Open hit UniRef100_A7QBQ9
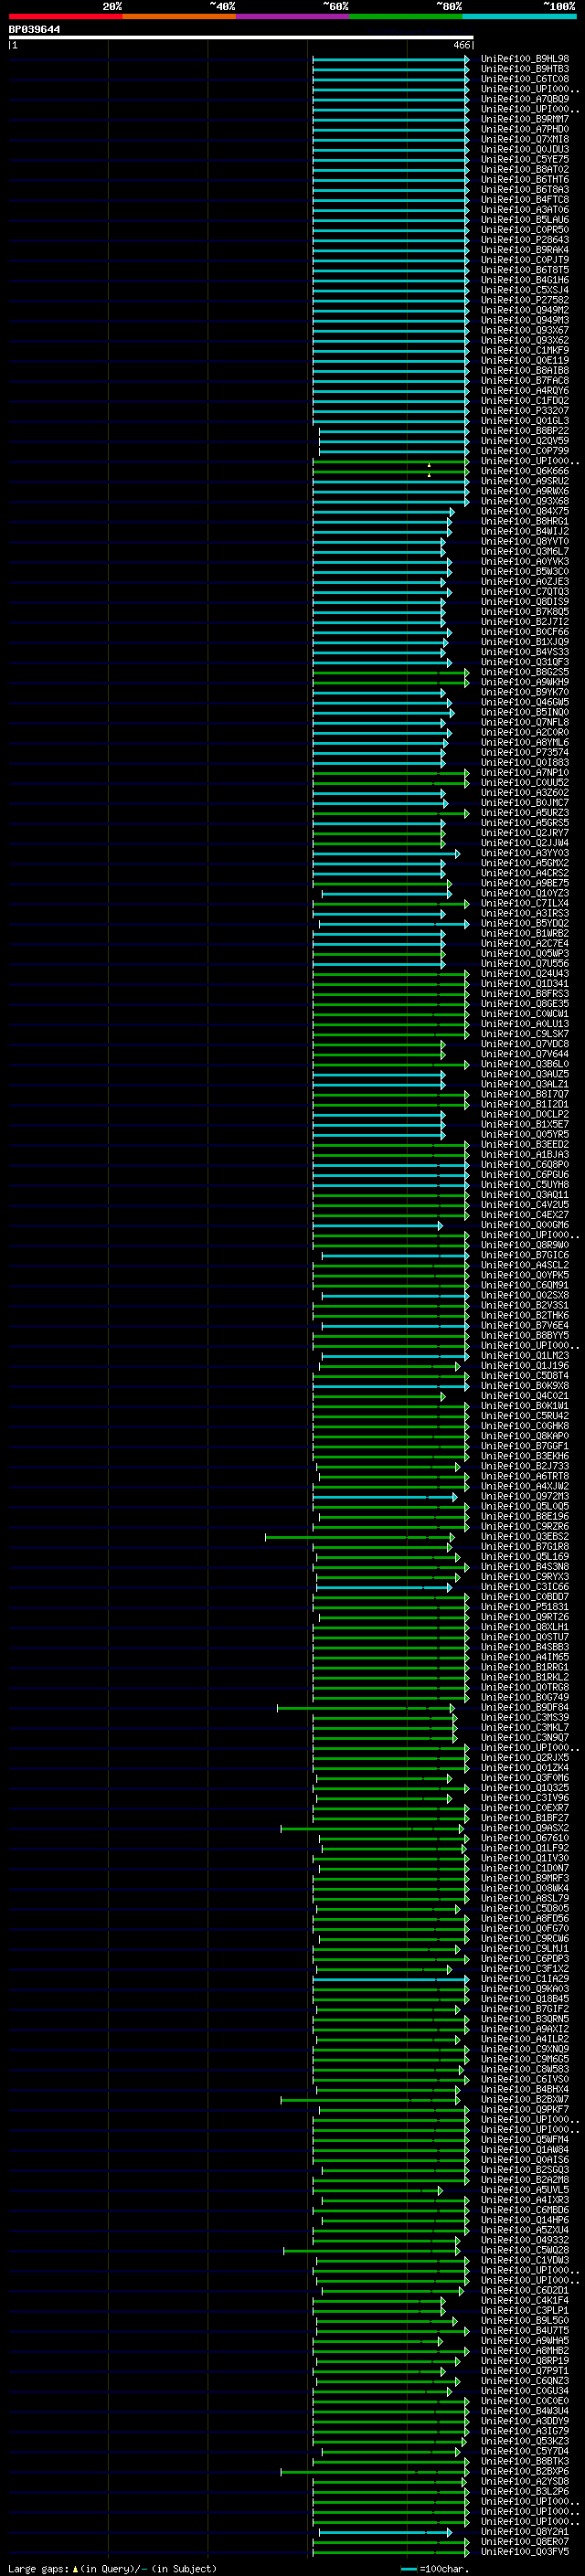Image resolution: width=585 pixels, height=2576 pixels. (x=525, y=99)
